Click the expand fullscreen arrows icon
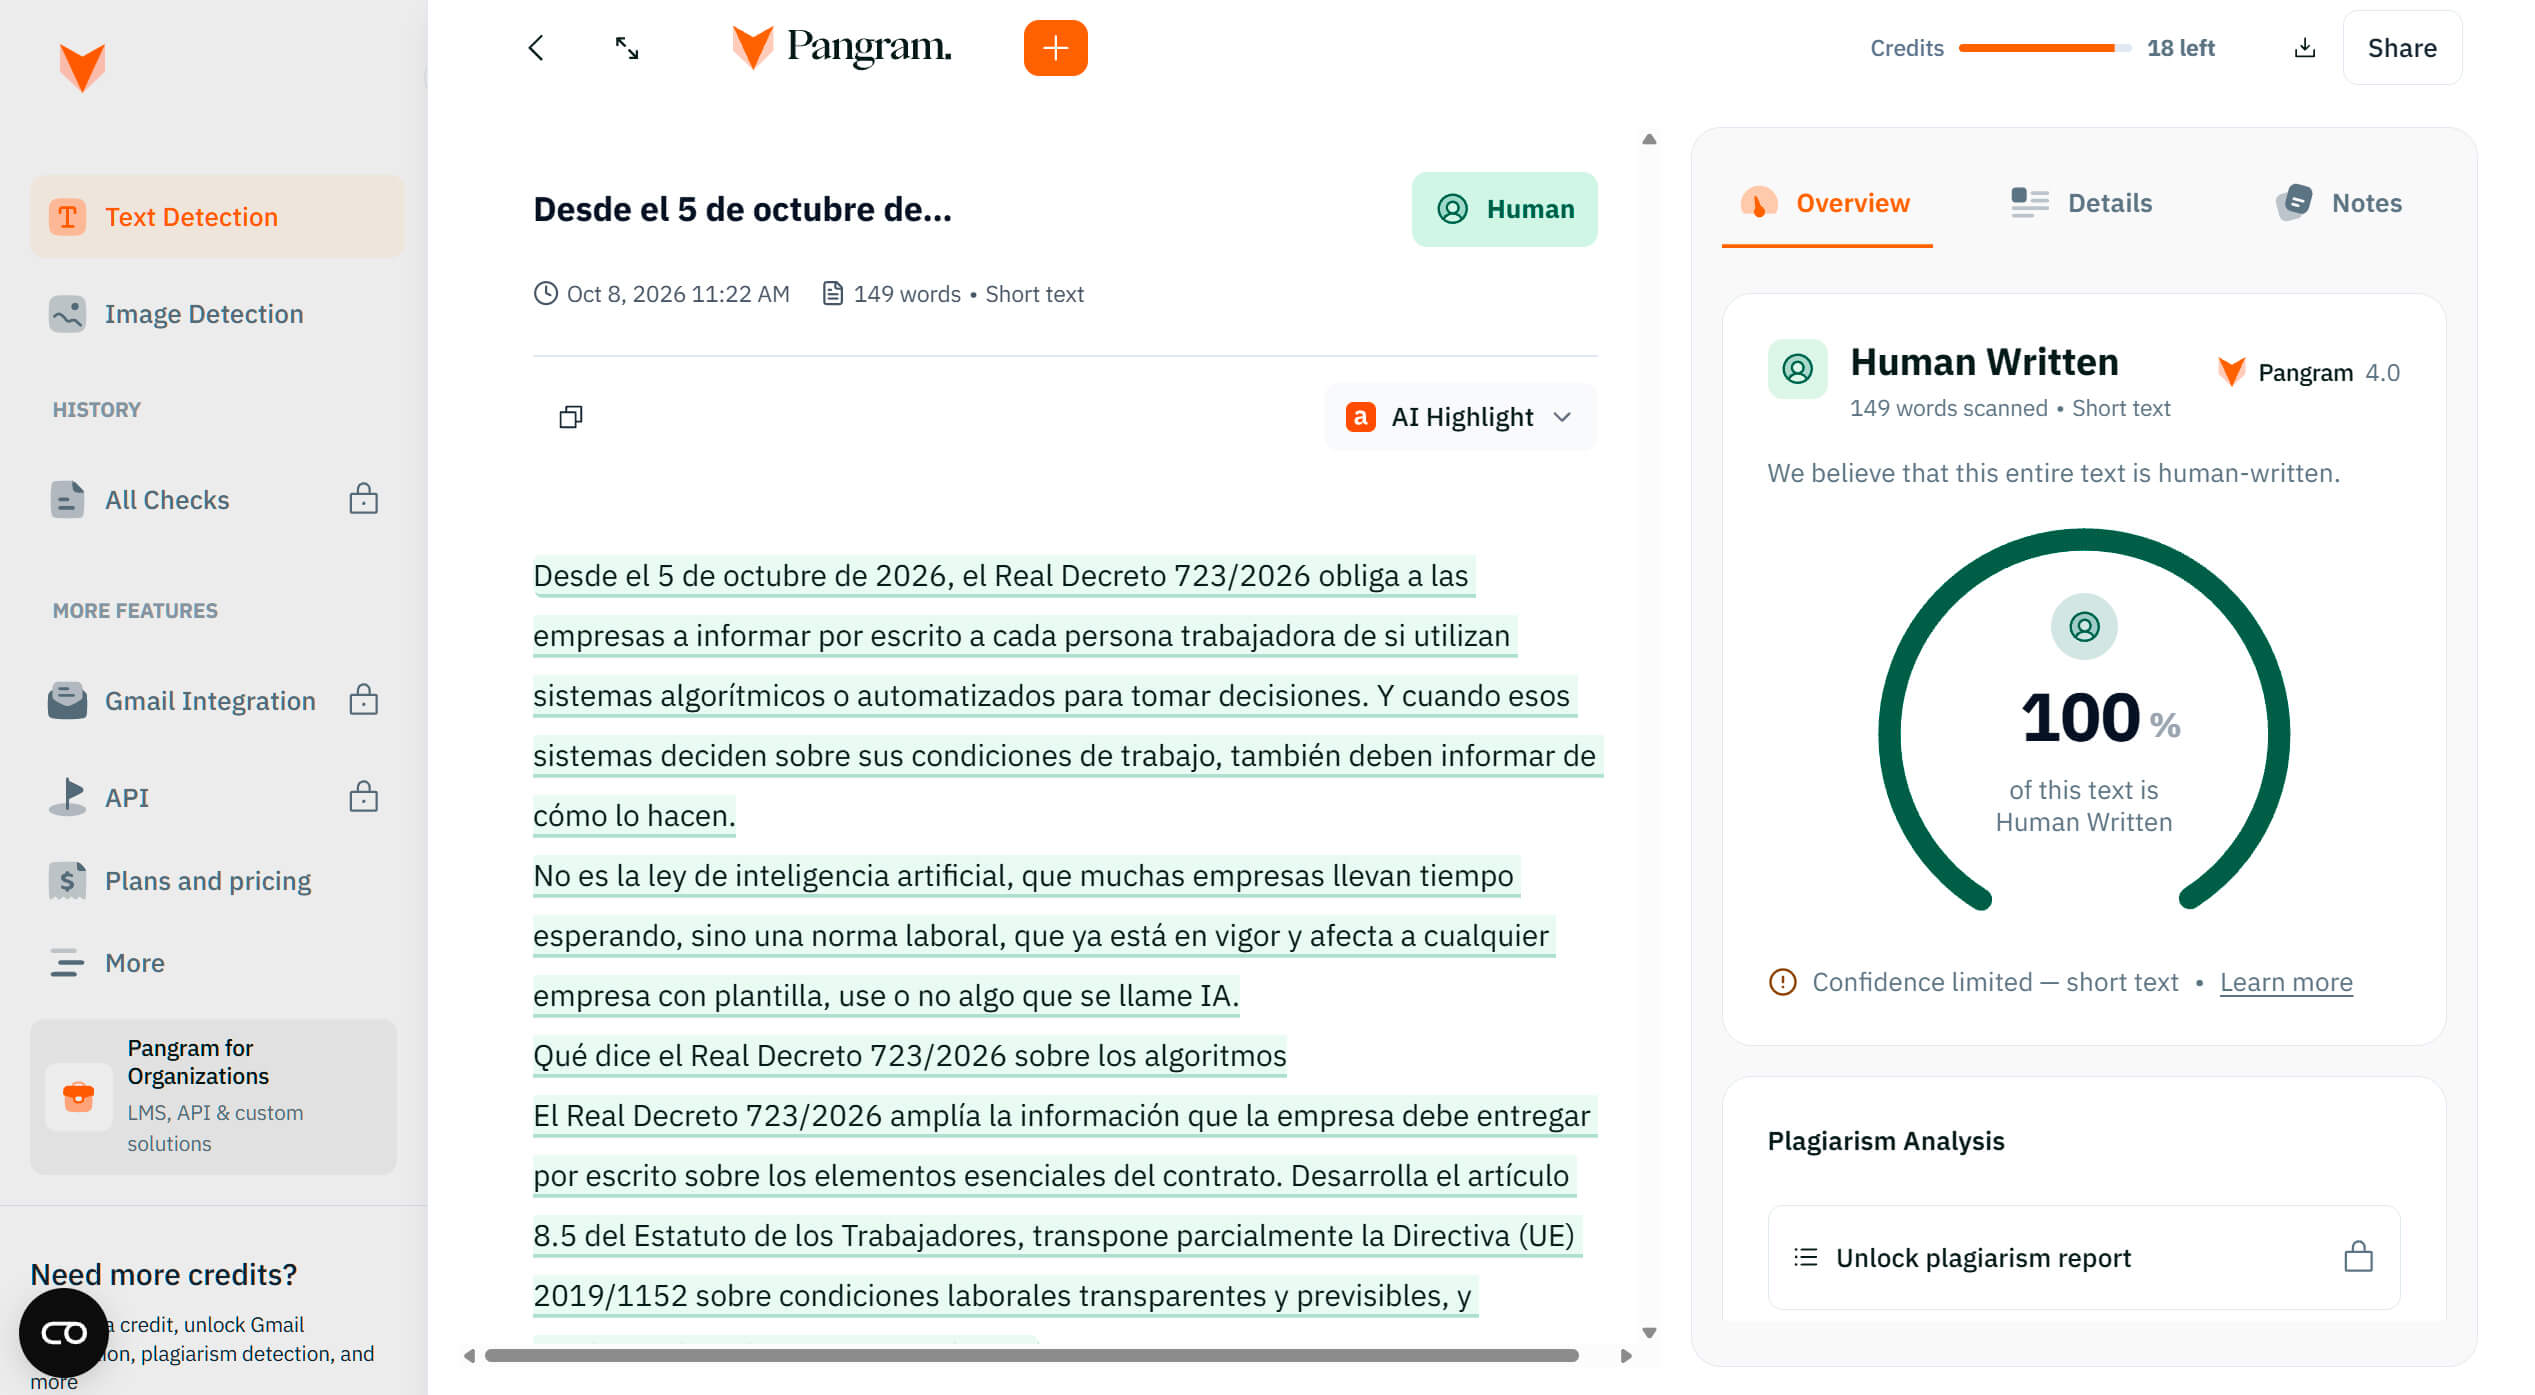 click(627, 48)
